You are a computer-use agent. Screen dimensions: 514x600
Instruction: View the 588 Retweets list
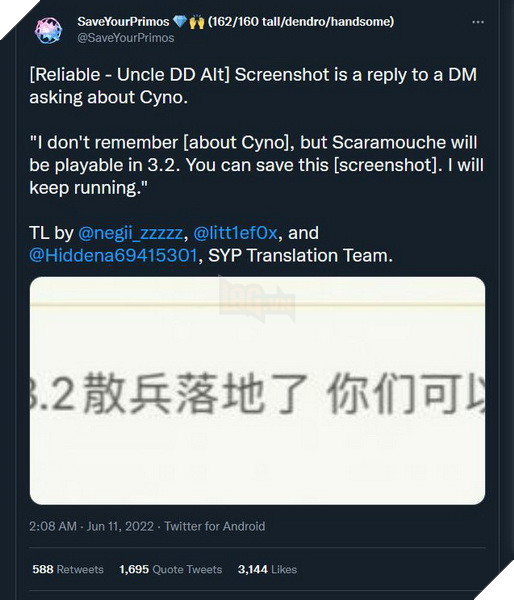point(68,569)
